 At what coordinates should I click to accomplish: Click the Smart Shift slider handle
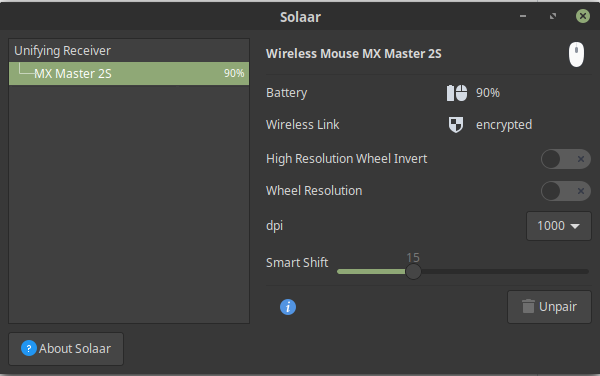413,272
